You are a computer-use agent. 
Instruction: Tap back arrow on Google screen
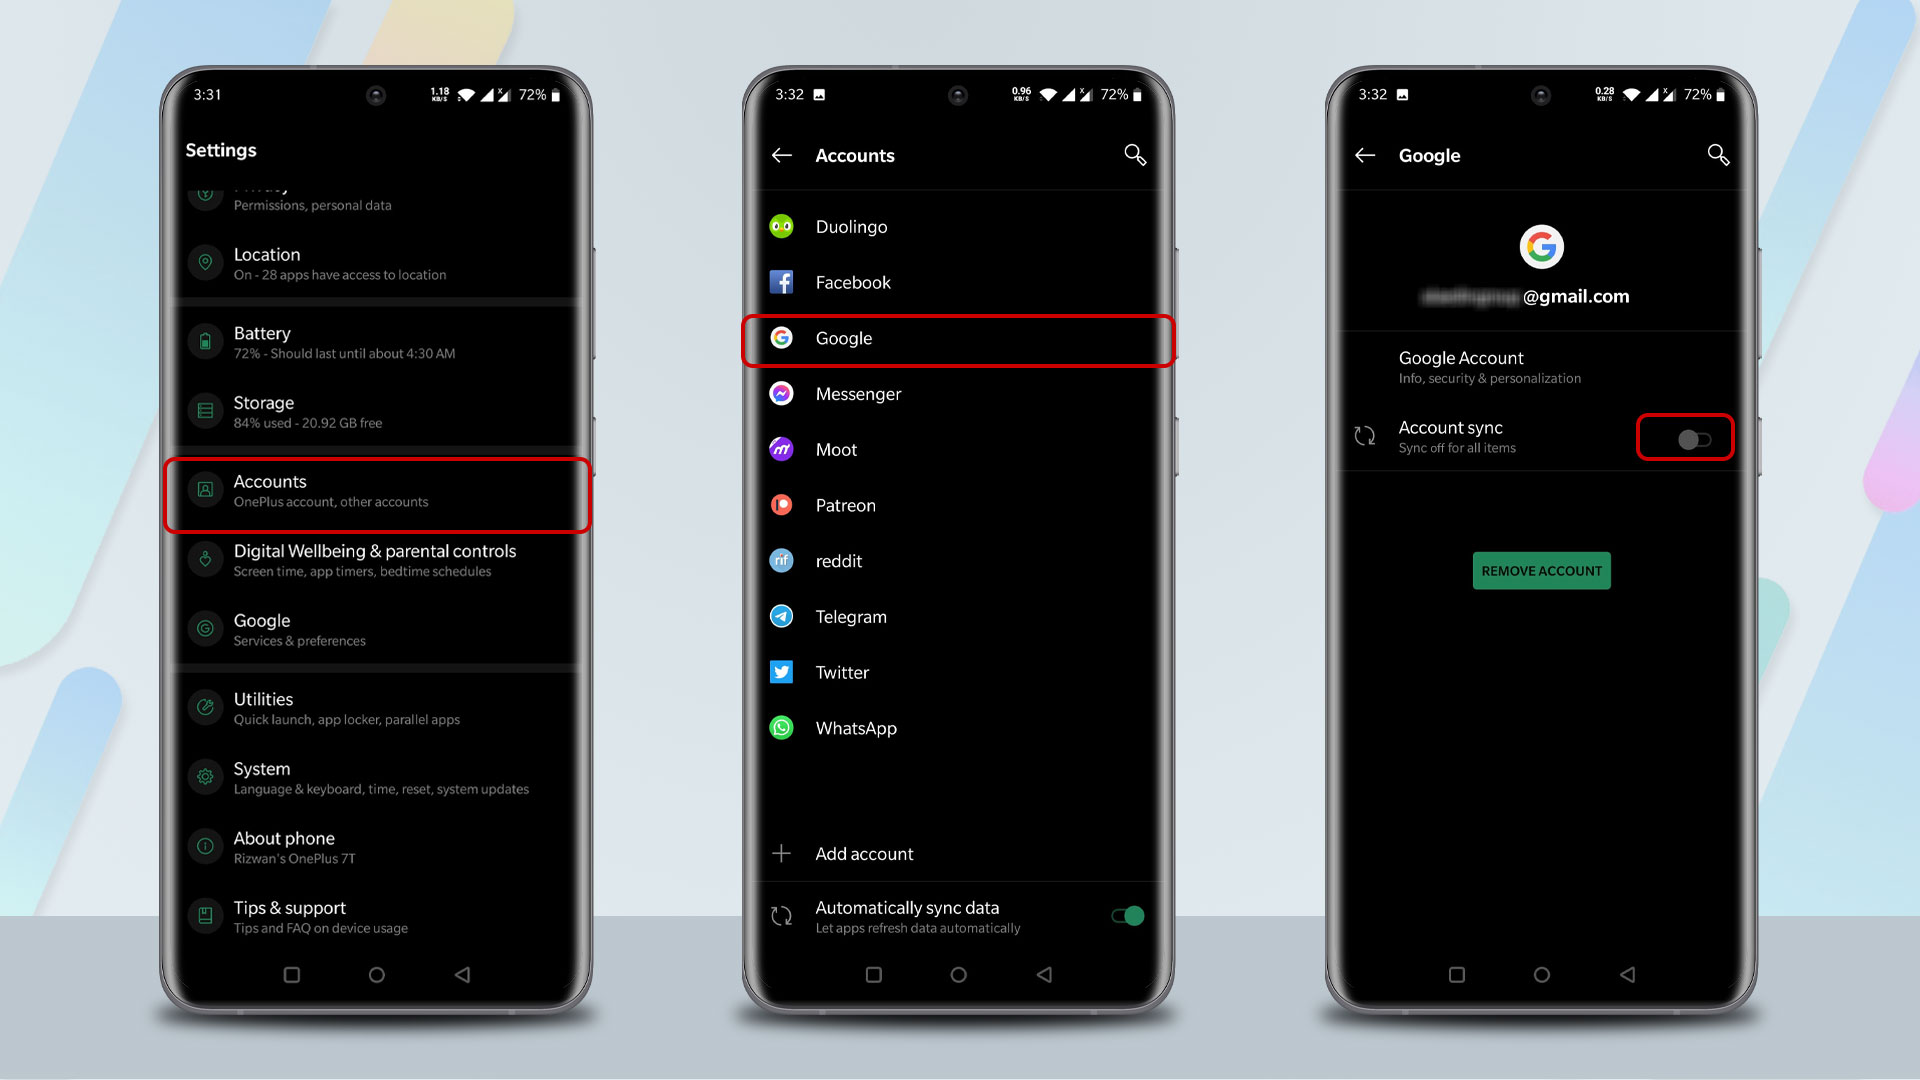point(1366,156)
